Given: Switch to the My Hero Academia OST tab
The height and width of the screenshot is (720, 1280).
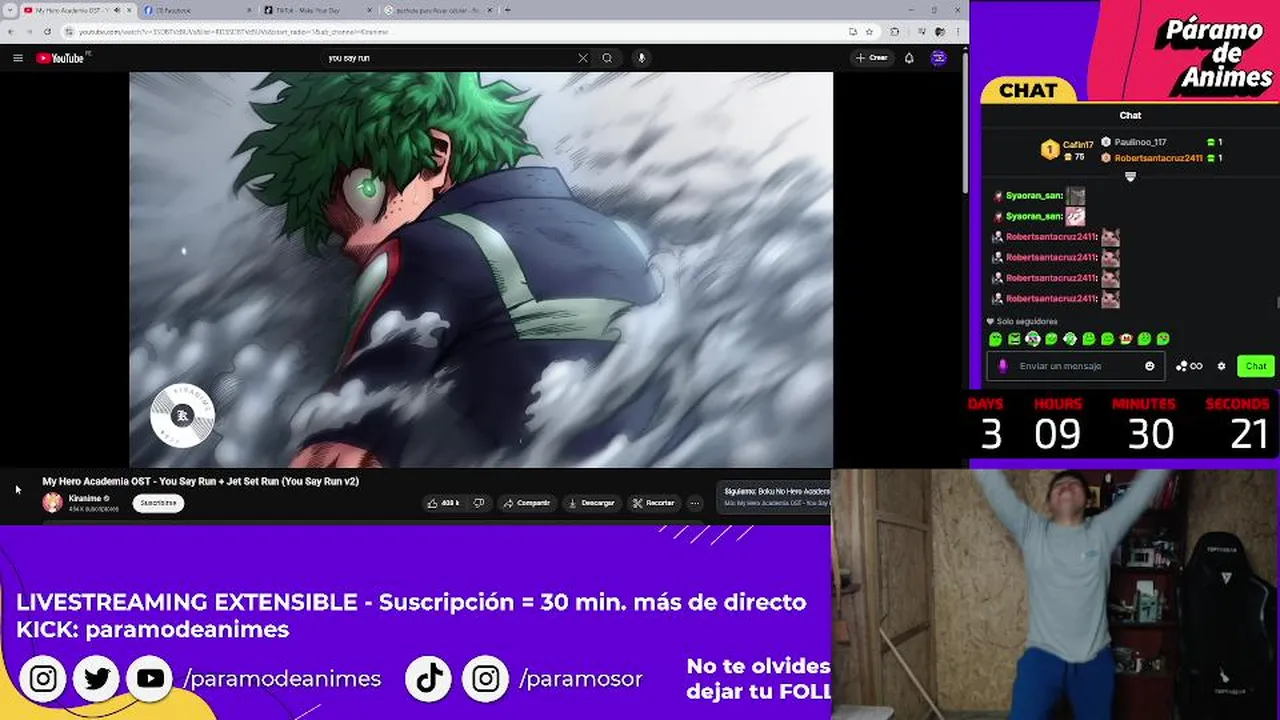Looking at the screenshot, I should coord(72,10).
